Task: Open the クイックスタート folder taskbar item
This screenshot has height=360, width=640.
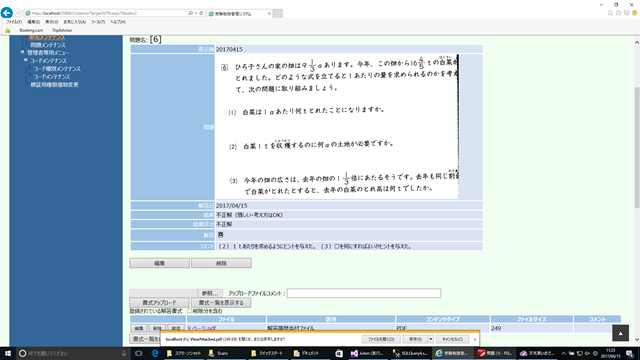Action: click(268, 353)
